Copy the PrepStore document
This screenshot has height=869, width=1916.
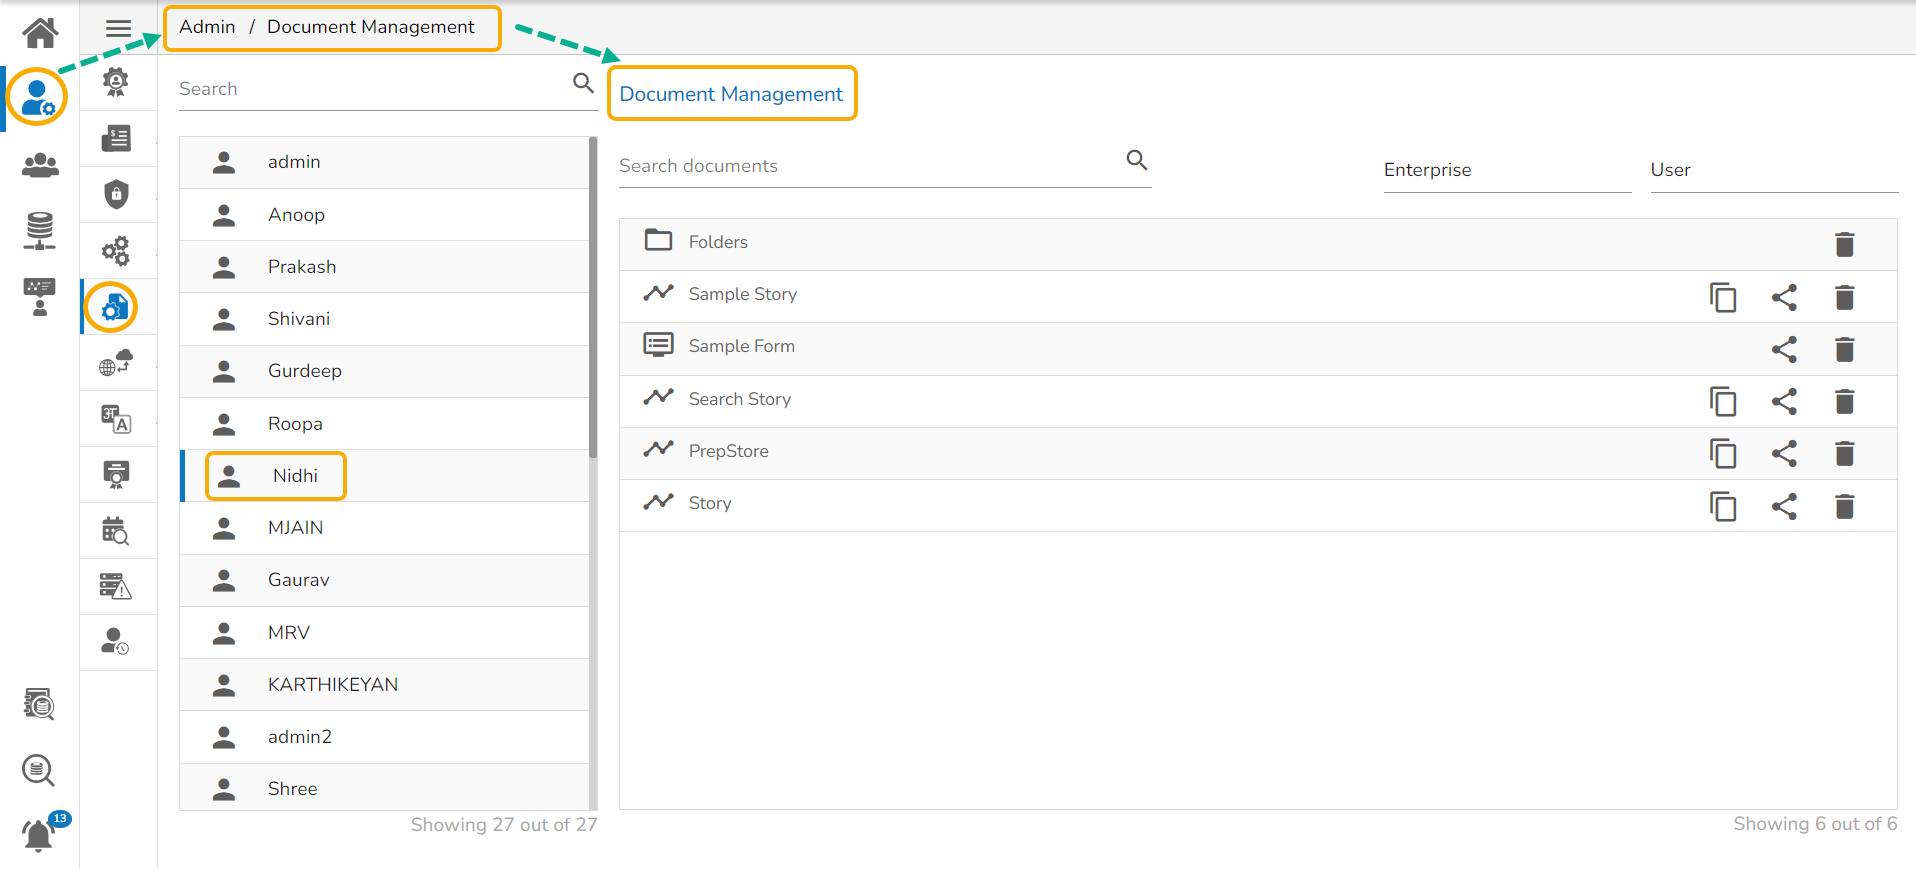1723,453
